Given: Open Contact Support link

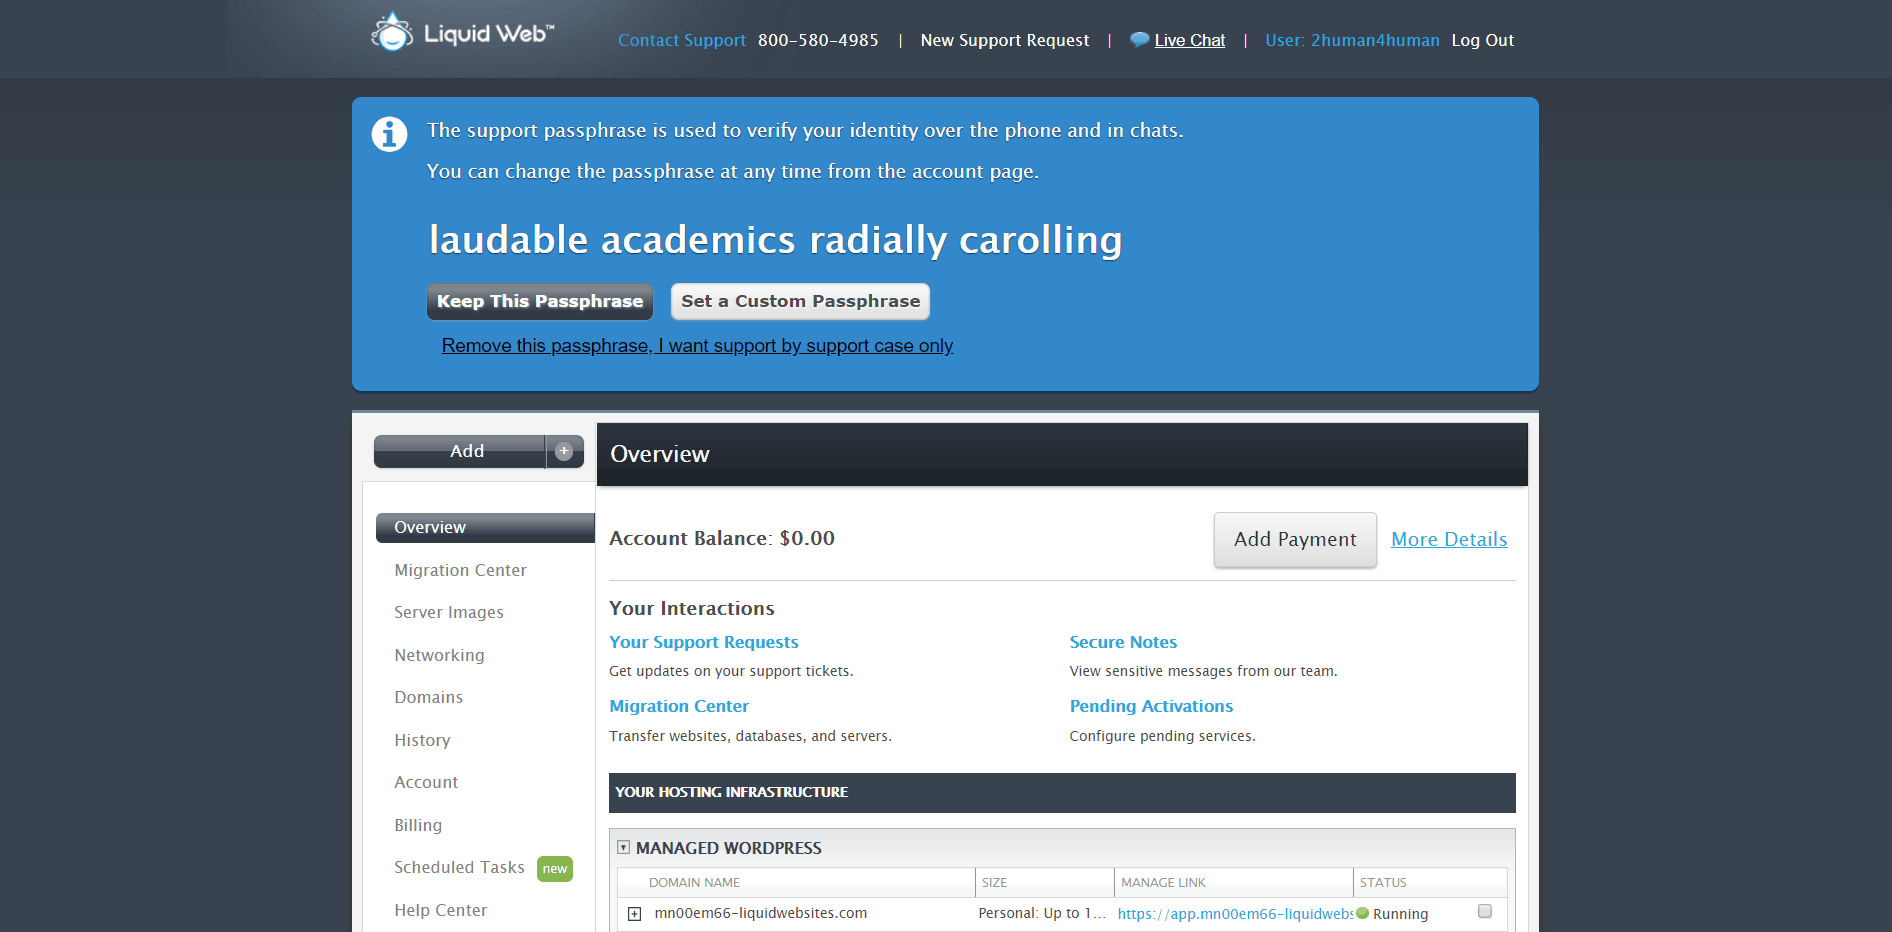Looking at the screenshot, I should (x=682, y=40).
